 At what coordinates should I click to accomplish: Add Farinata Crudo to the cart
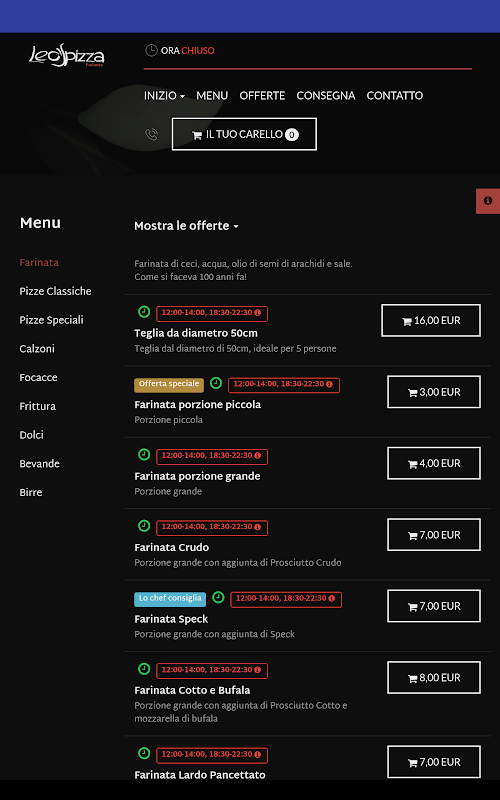434,535
